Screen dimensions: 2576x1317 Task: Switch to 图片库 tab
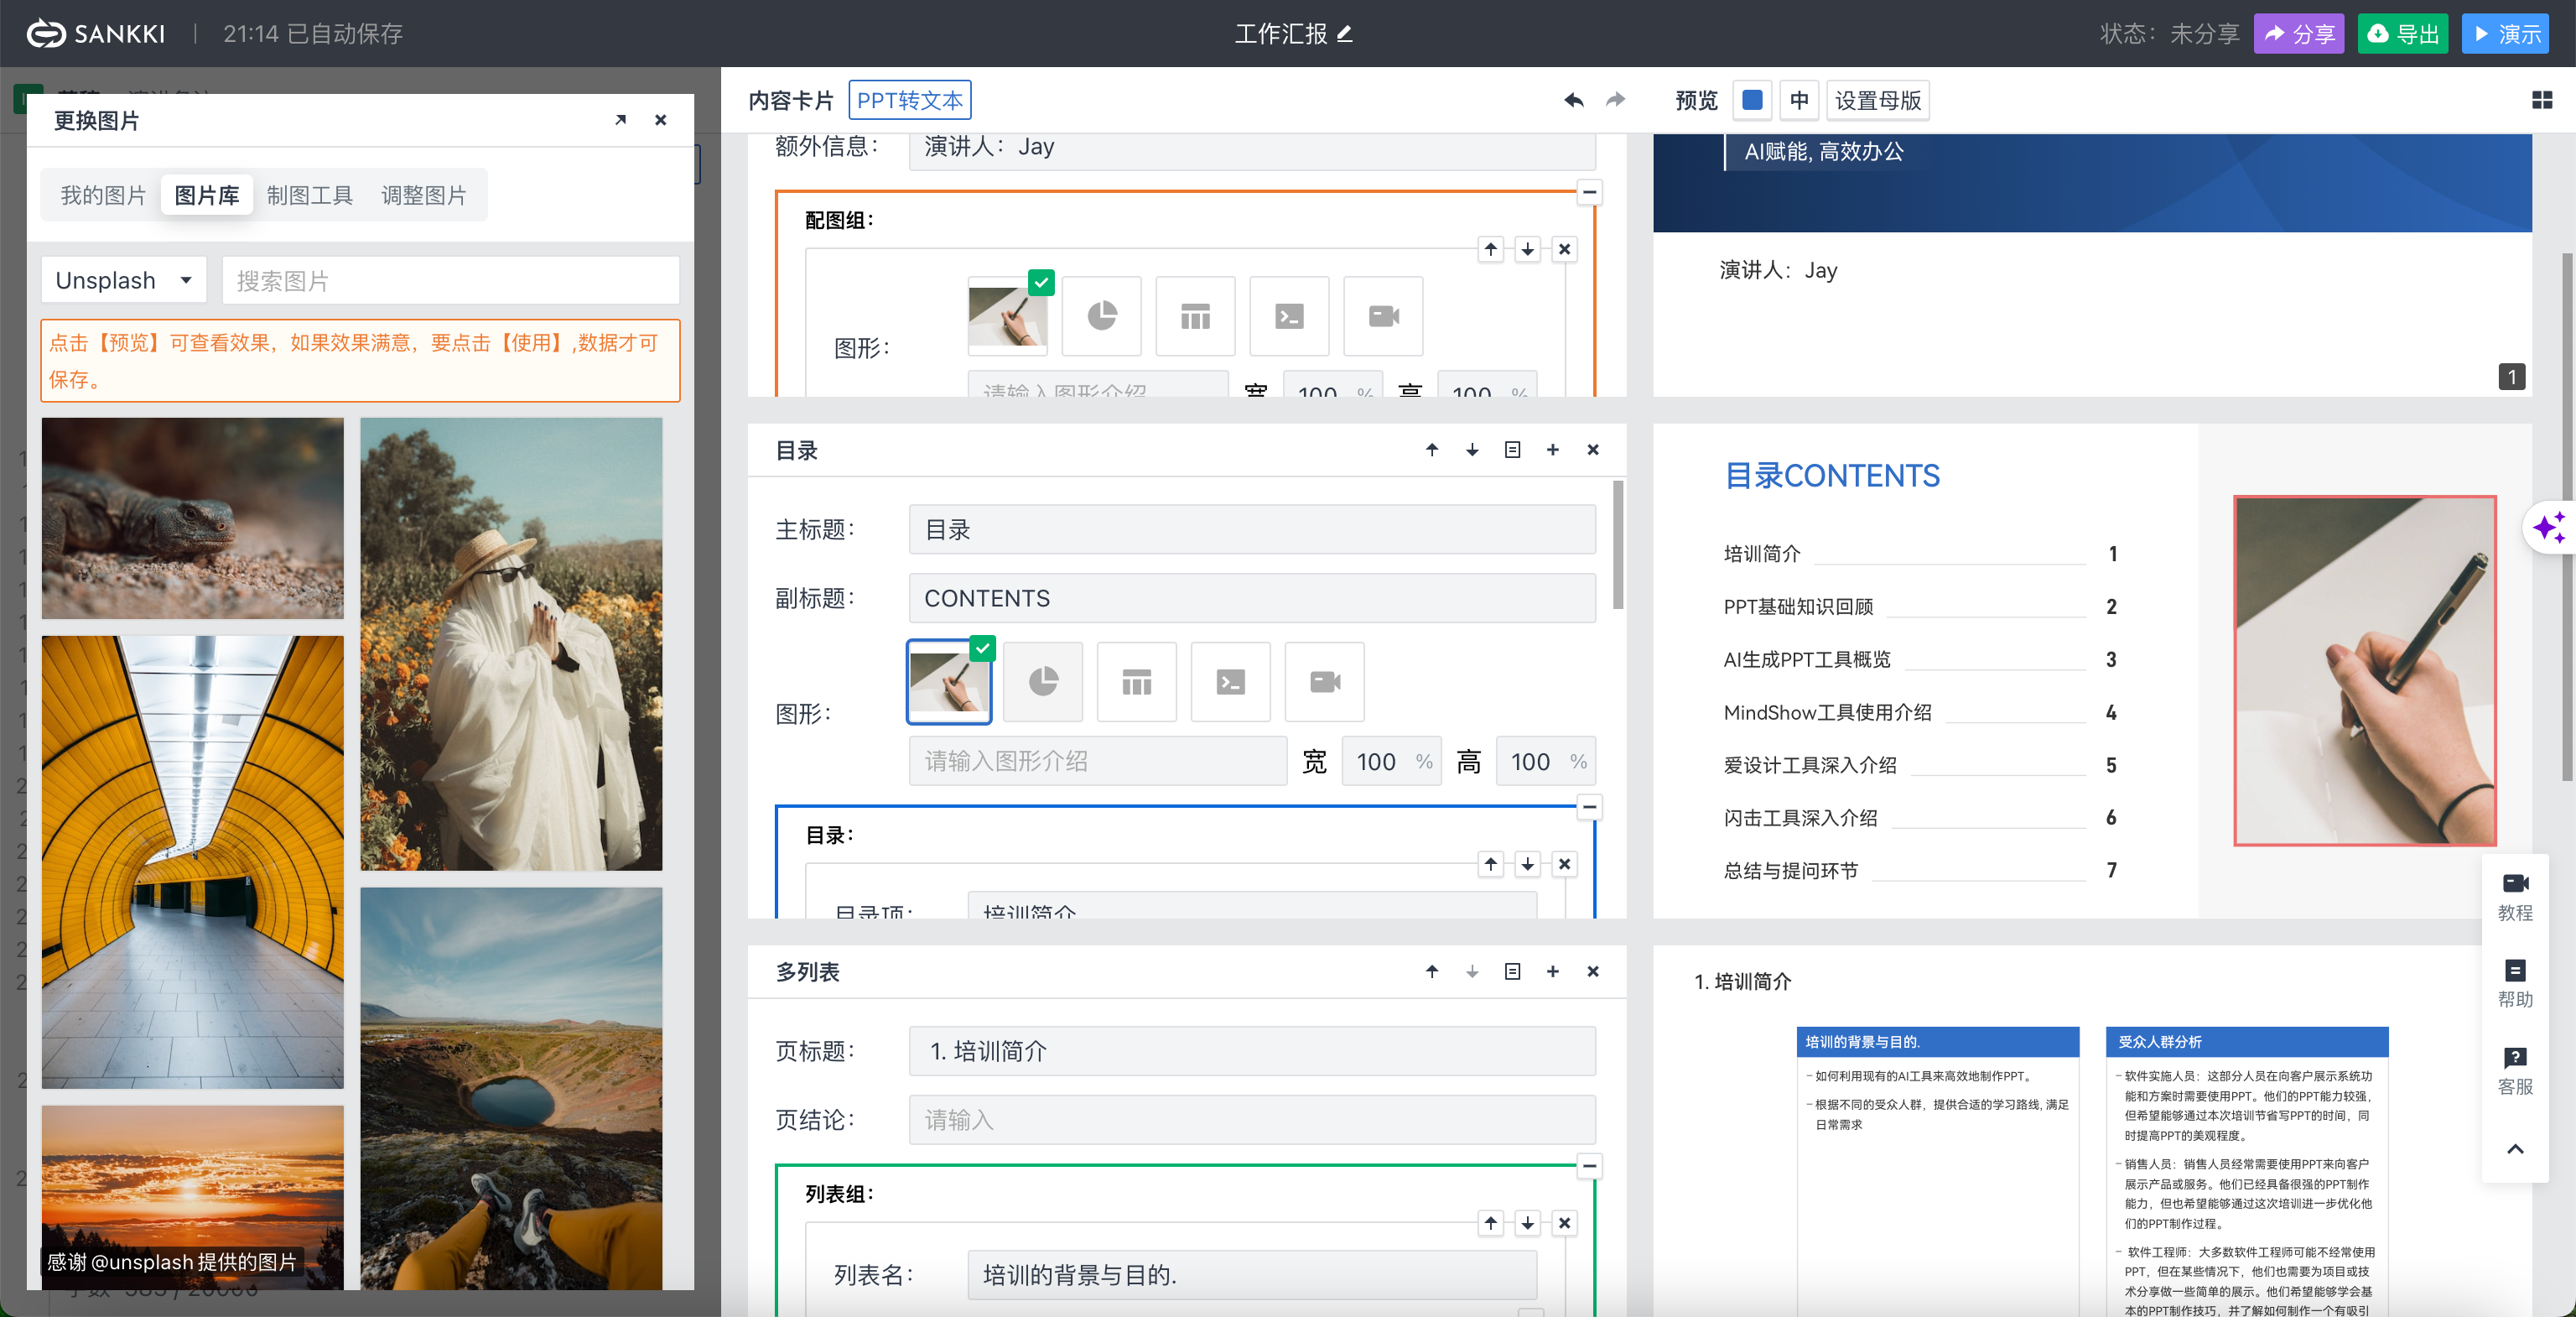pos(207,195)
